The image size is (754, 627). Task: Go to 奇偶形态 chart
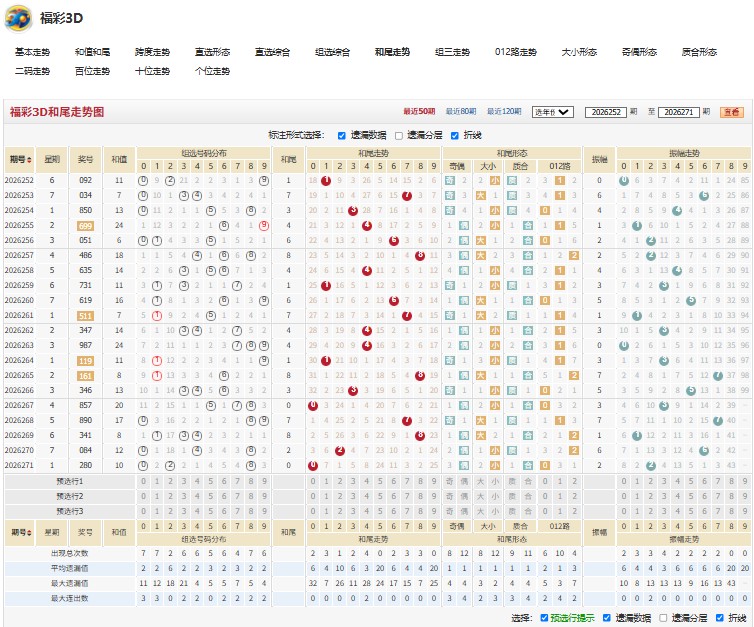pyautogui.click(x=640, y=52)
